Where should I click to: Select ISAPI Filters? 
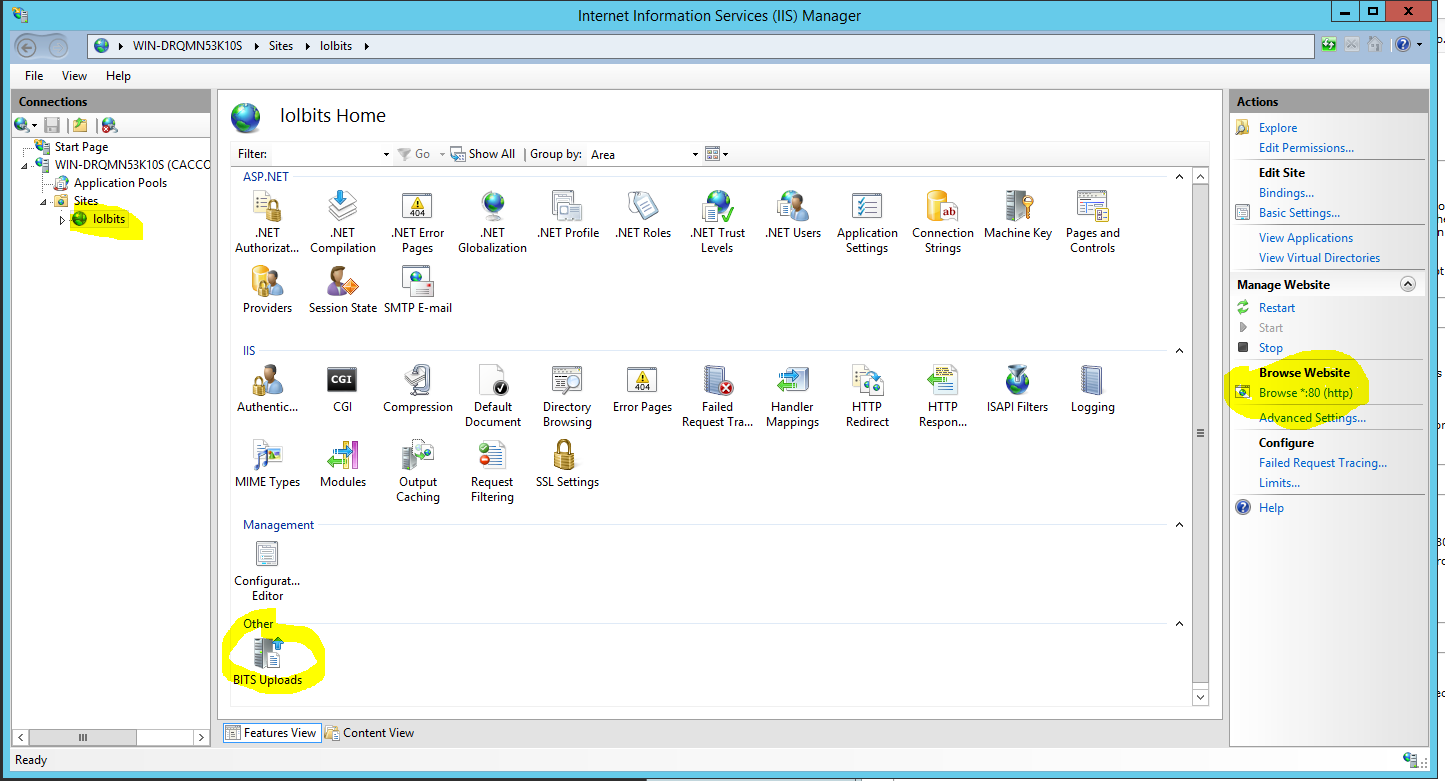click(x=1017, y=385)
